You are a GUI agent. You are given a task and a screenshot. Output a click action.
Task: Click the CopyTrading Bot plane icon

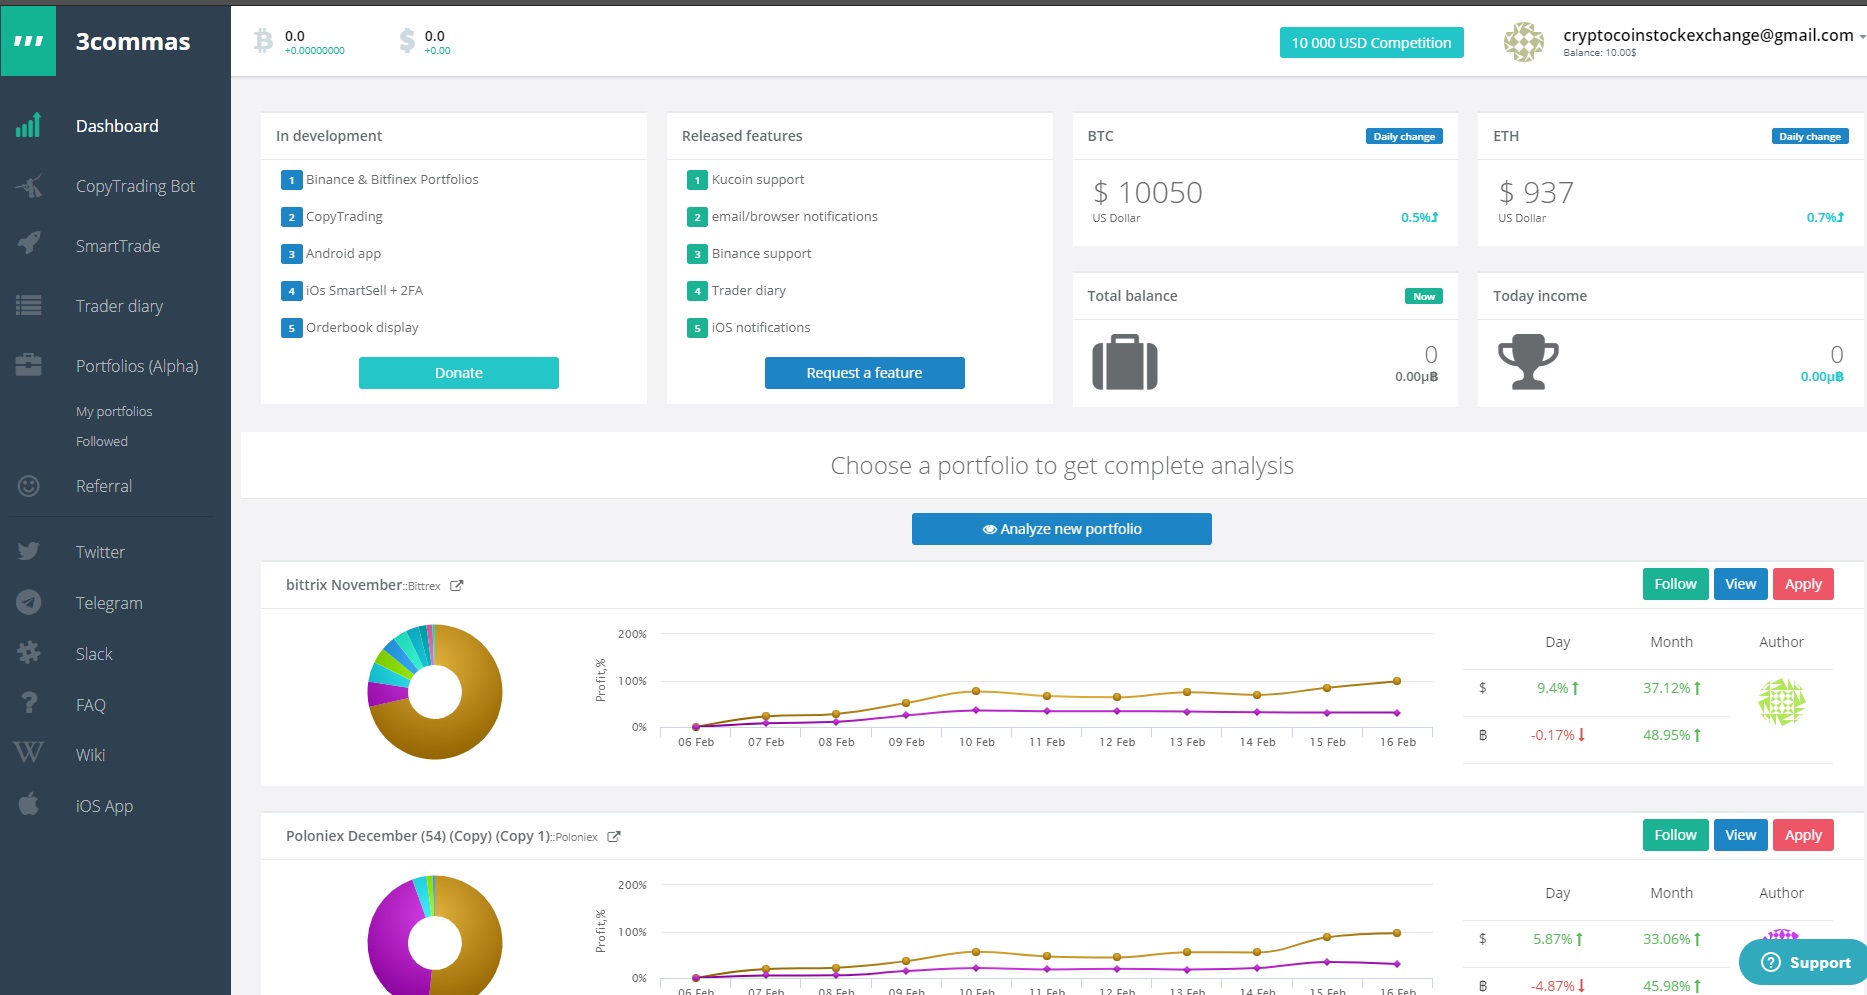(29, 186)
